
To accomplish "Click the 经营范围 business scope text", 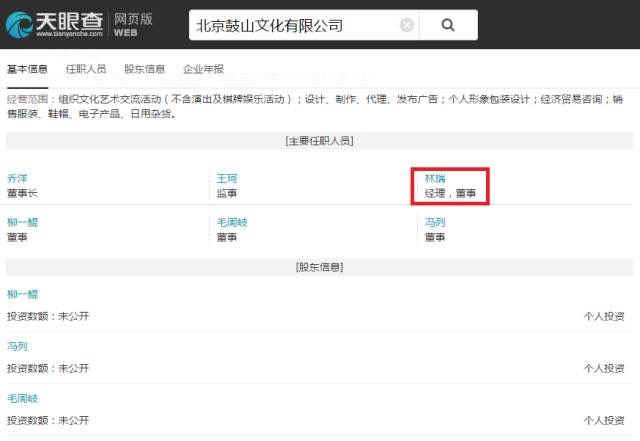I will coord(315,106).
